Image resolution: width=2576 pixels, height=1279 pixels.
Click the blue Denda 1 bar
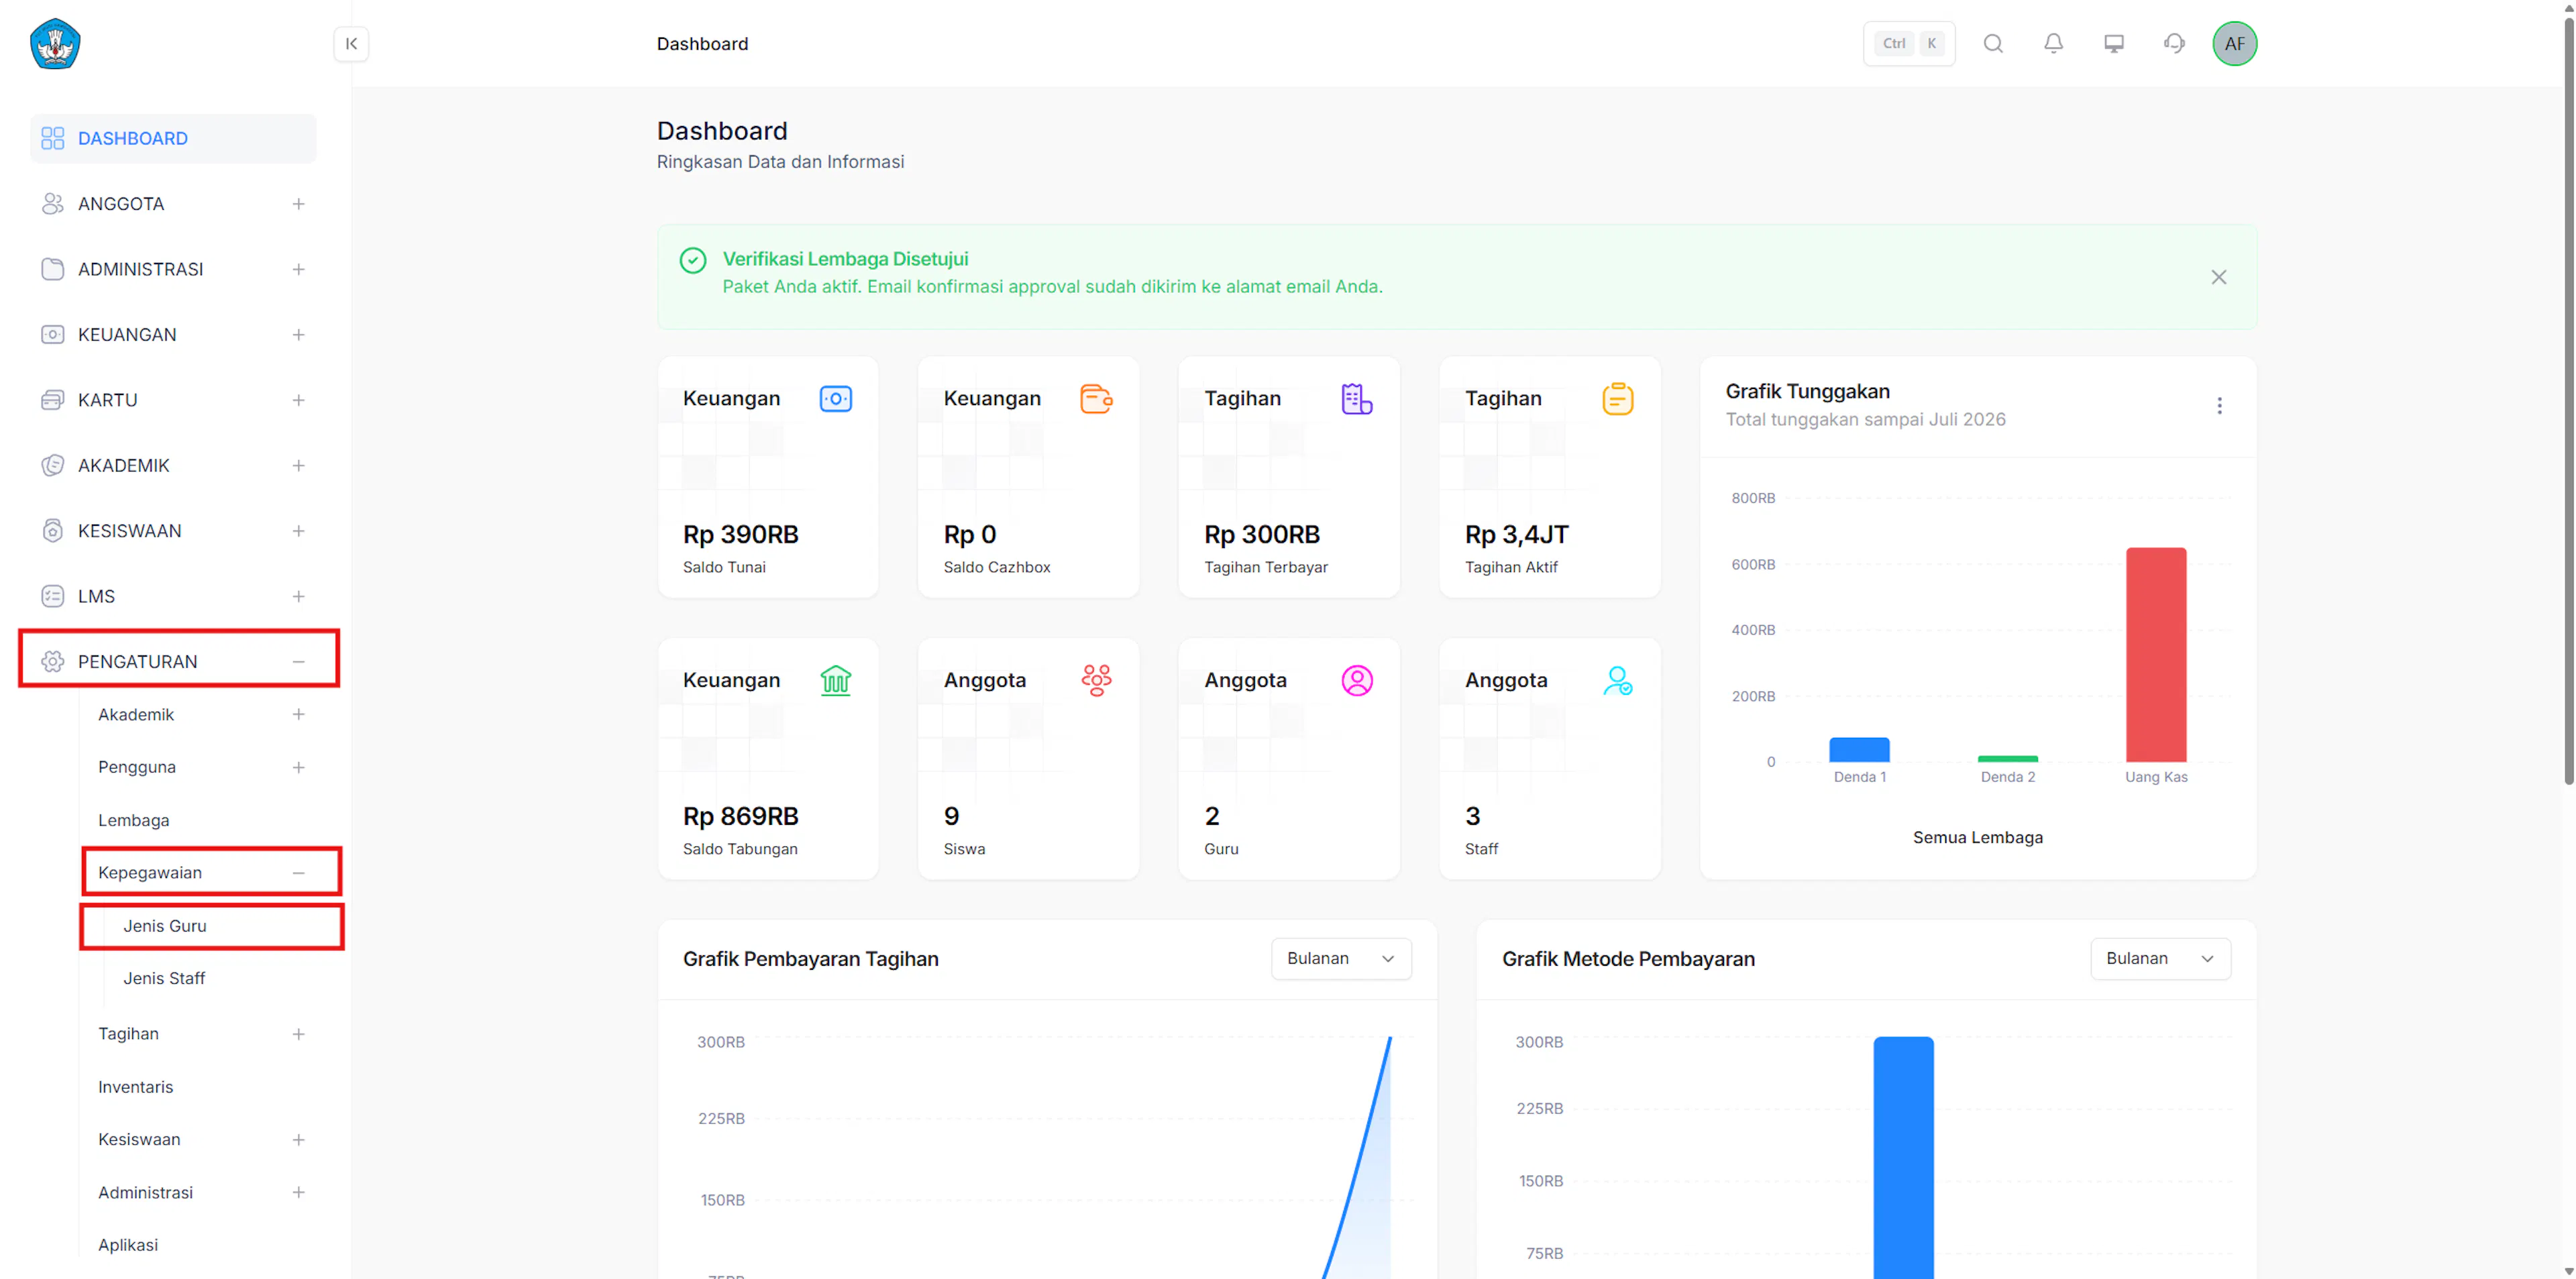coord(1859,750)
